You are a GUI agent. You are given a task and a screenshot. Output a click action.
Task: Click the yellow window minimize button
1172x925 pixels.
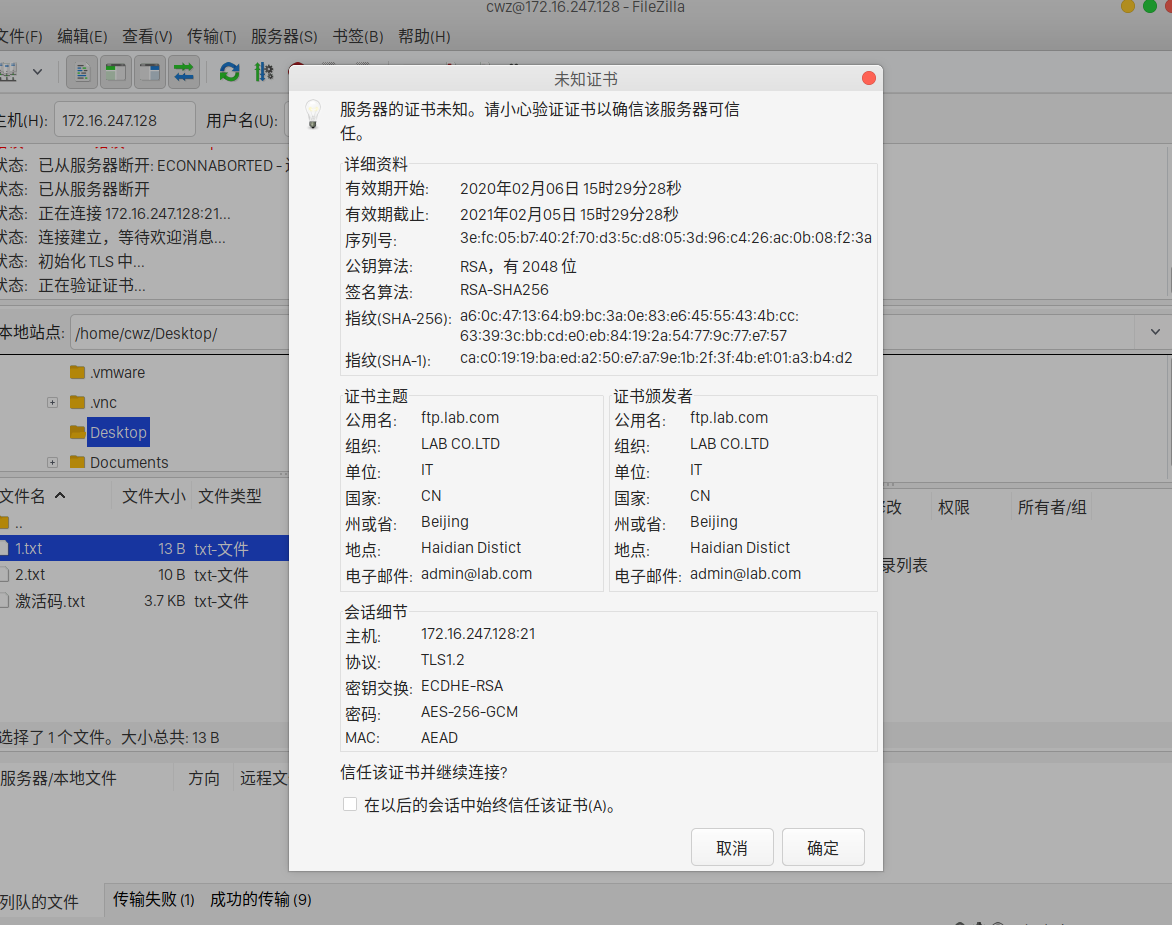1128,7
